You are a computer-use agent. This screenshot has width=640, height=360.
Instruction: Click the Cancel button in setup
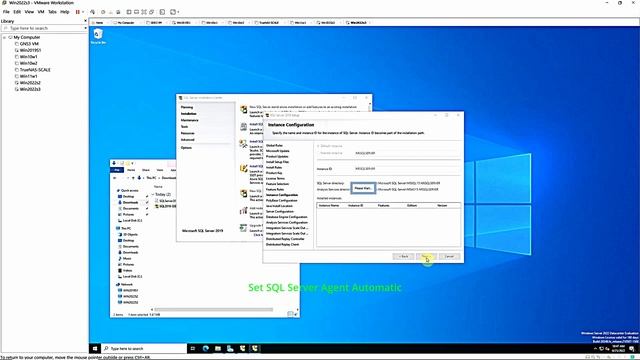[449, 256]
